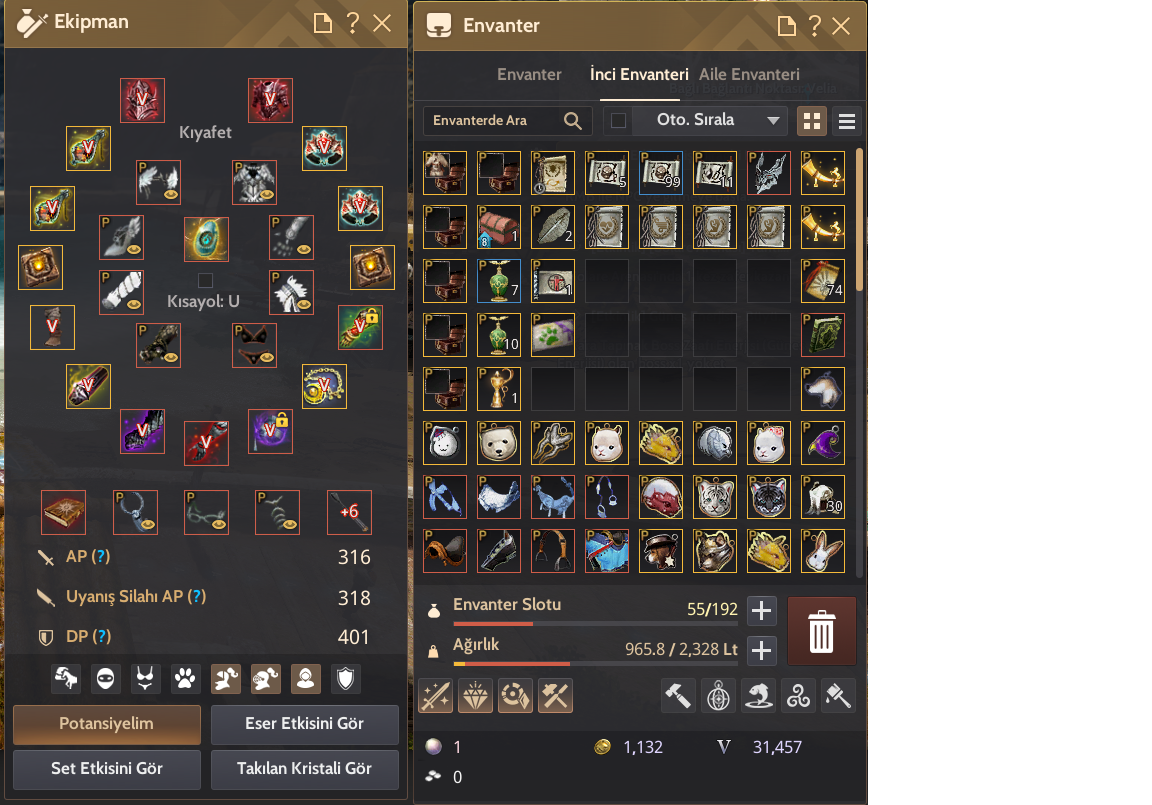
Task: Click the magnifier search icon in Envanter
Action: [x=573, y=120]
